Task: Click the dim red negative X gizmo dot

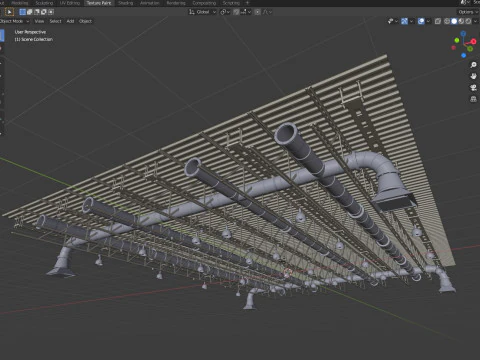Action: (x=453, y=48)
